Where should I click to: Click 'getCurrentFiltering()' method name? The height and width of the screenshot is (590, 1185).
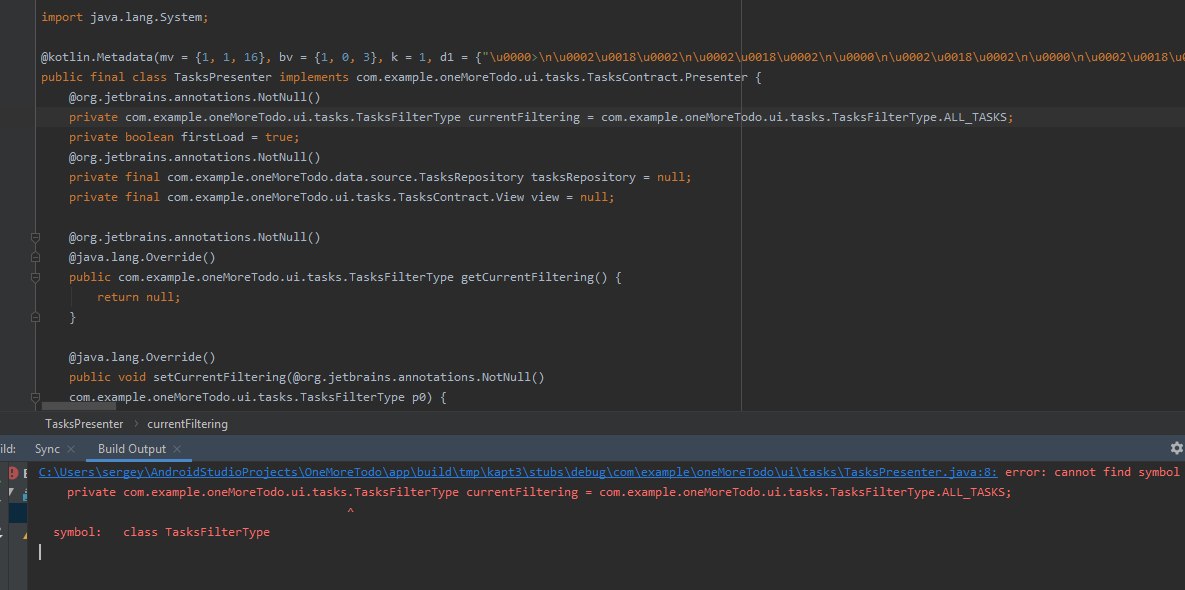pos(534,277)
